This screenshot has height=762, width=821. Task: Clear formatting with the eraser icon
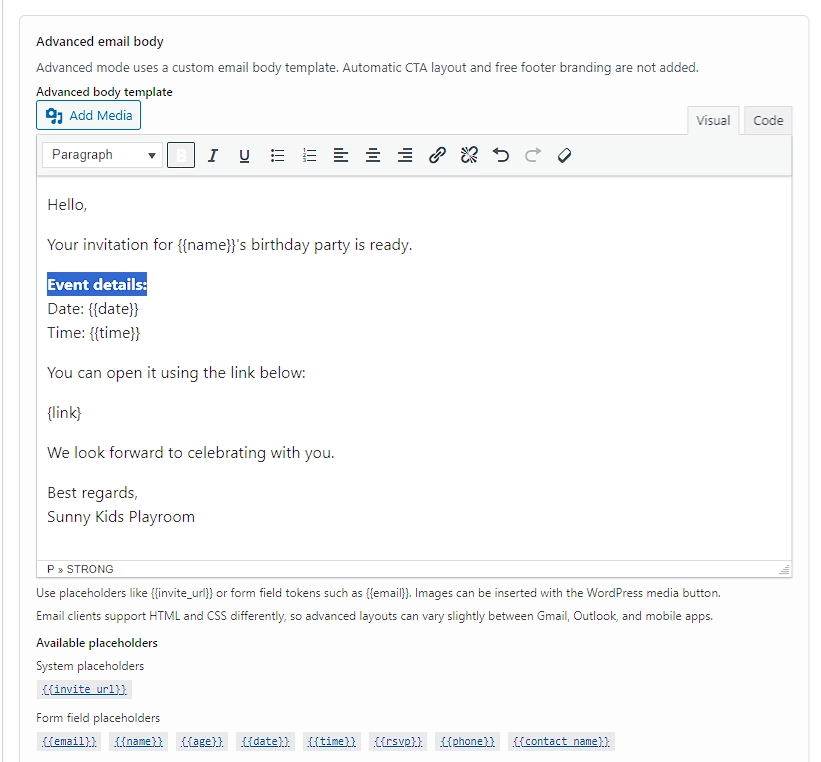[x=564, y=155]
